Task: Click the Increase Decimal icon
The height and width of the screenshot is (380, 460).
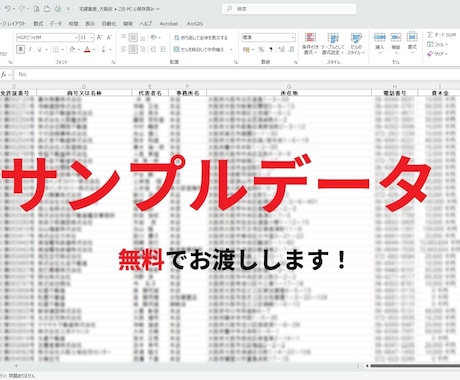Action: pyautogui.click(x=281, y=49)
